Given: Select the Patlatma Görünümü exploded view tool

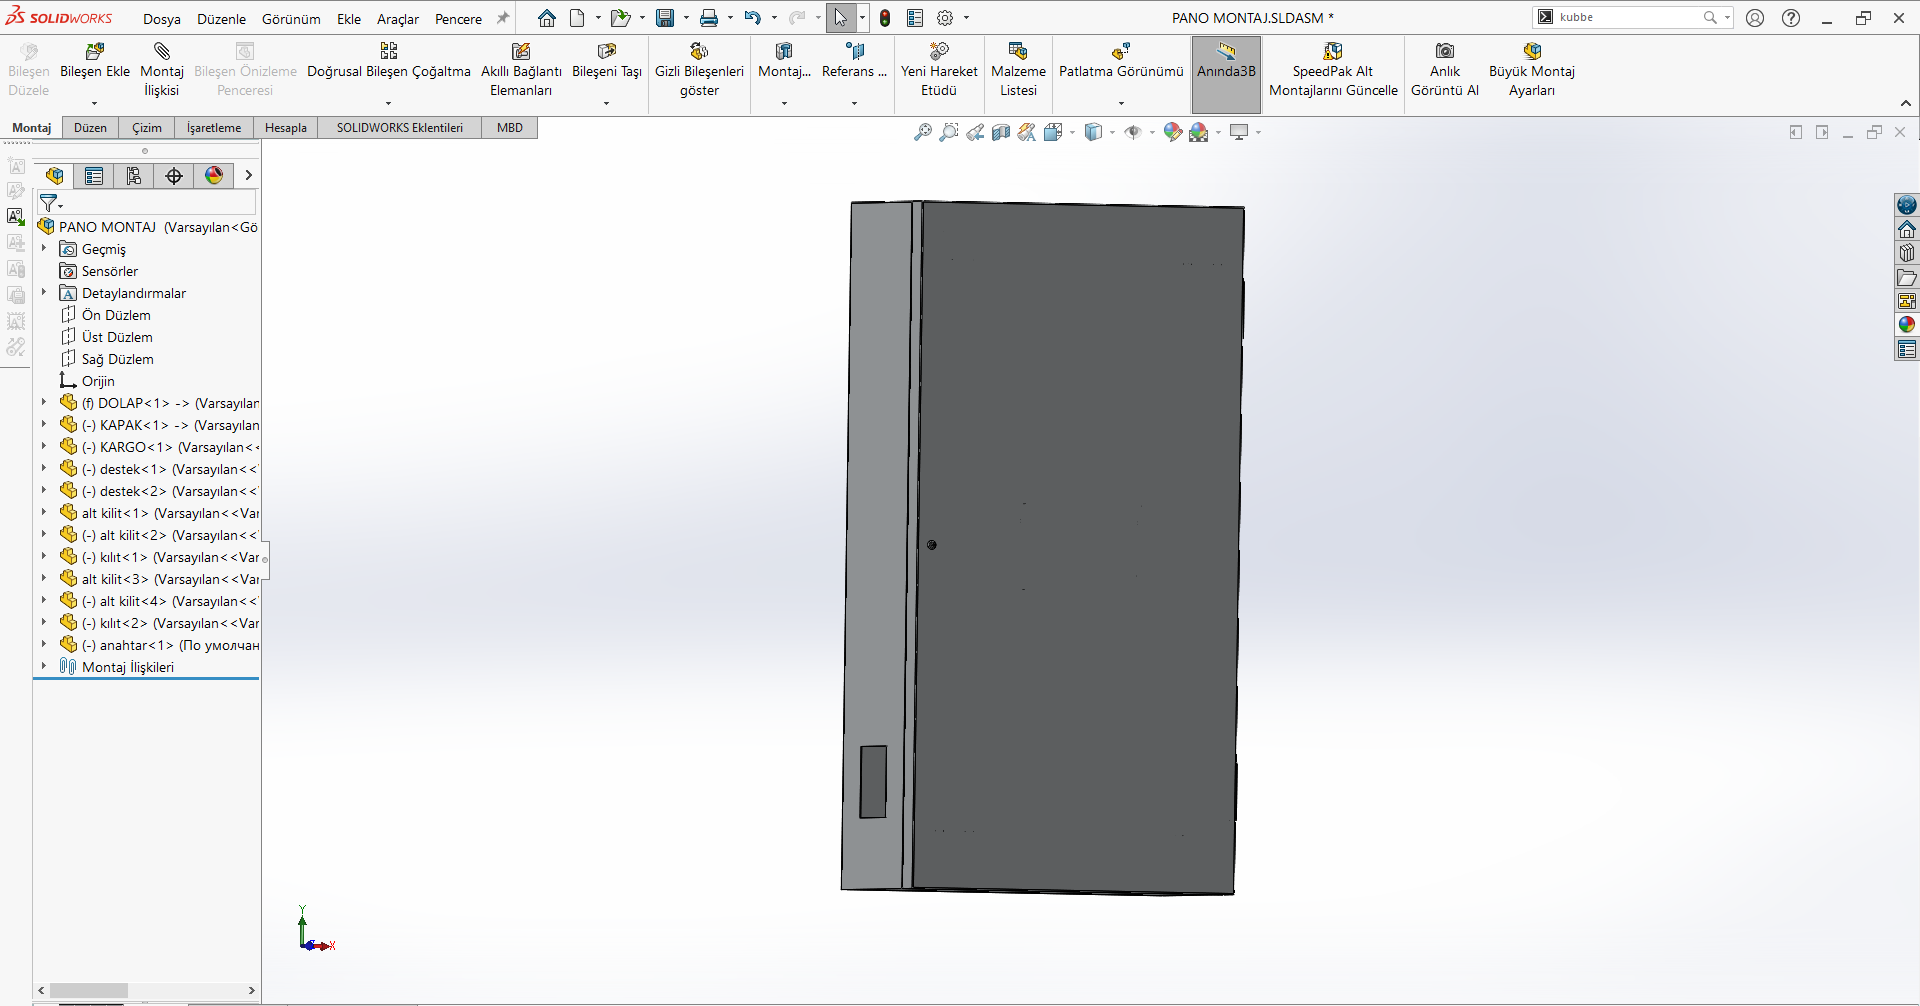Looking at the screenshot, I should tap(1121, 52).
